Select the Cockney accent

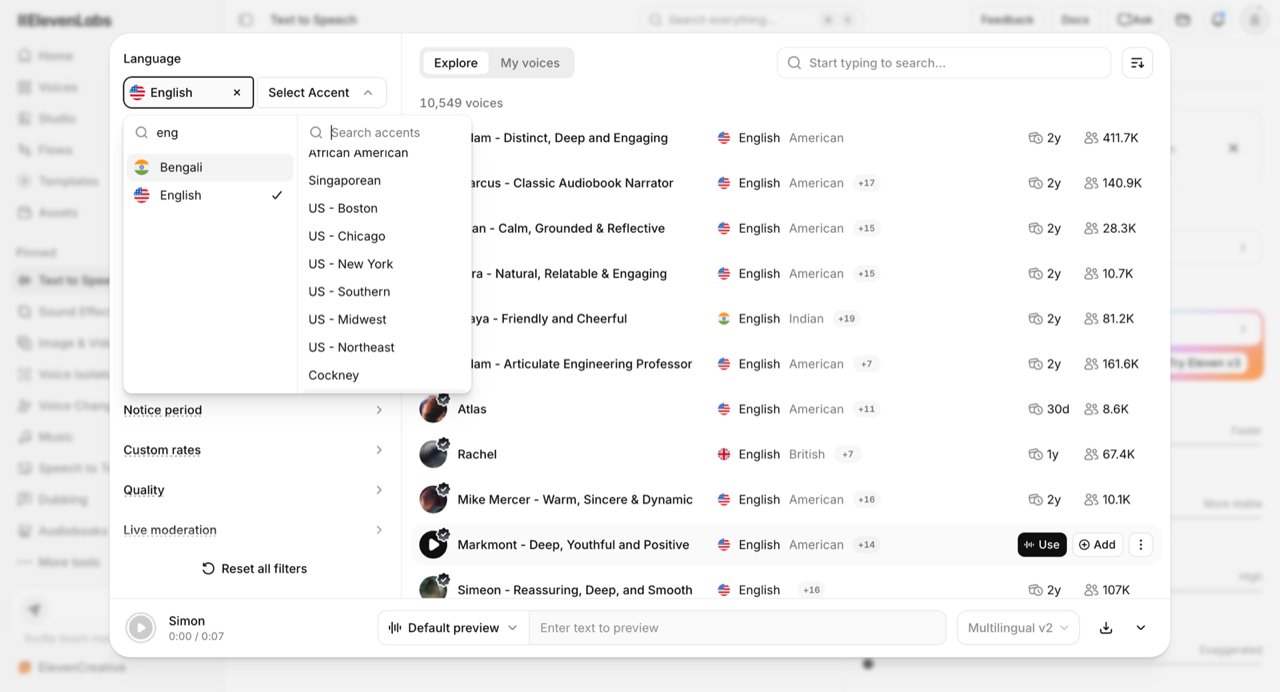click(x=333, y=376)
